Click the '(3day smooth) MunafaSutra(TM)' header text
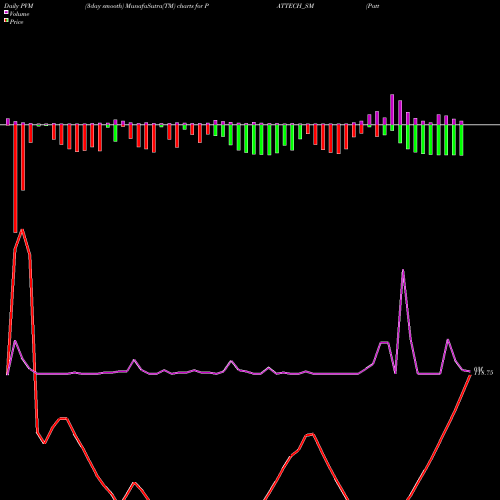 (x=130, y=6)
